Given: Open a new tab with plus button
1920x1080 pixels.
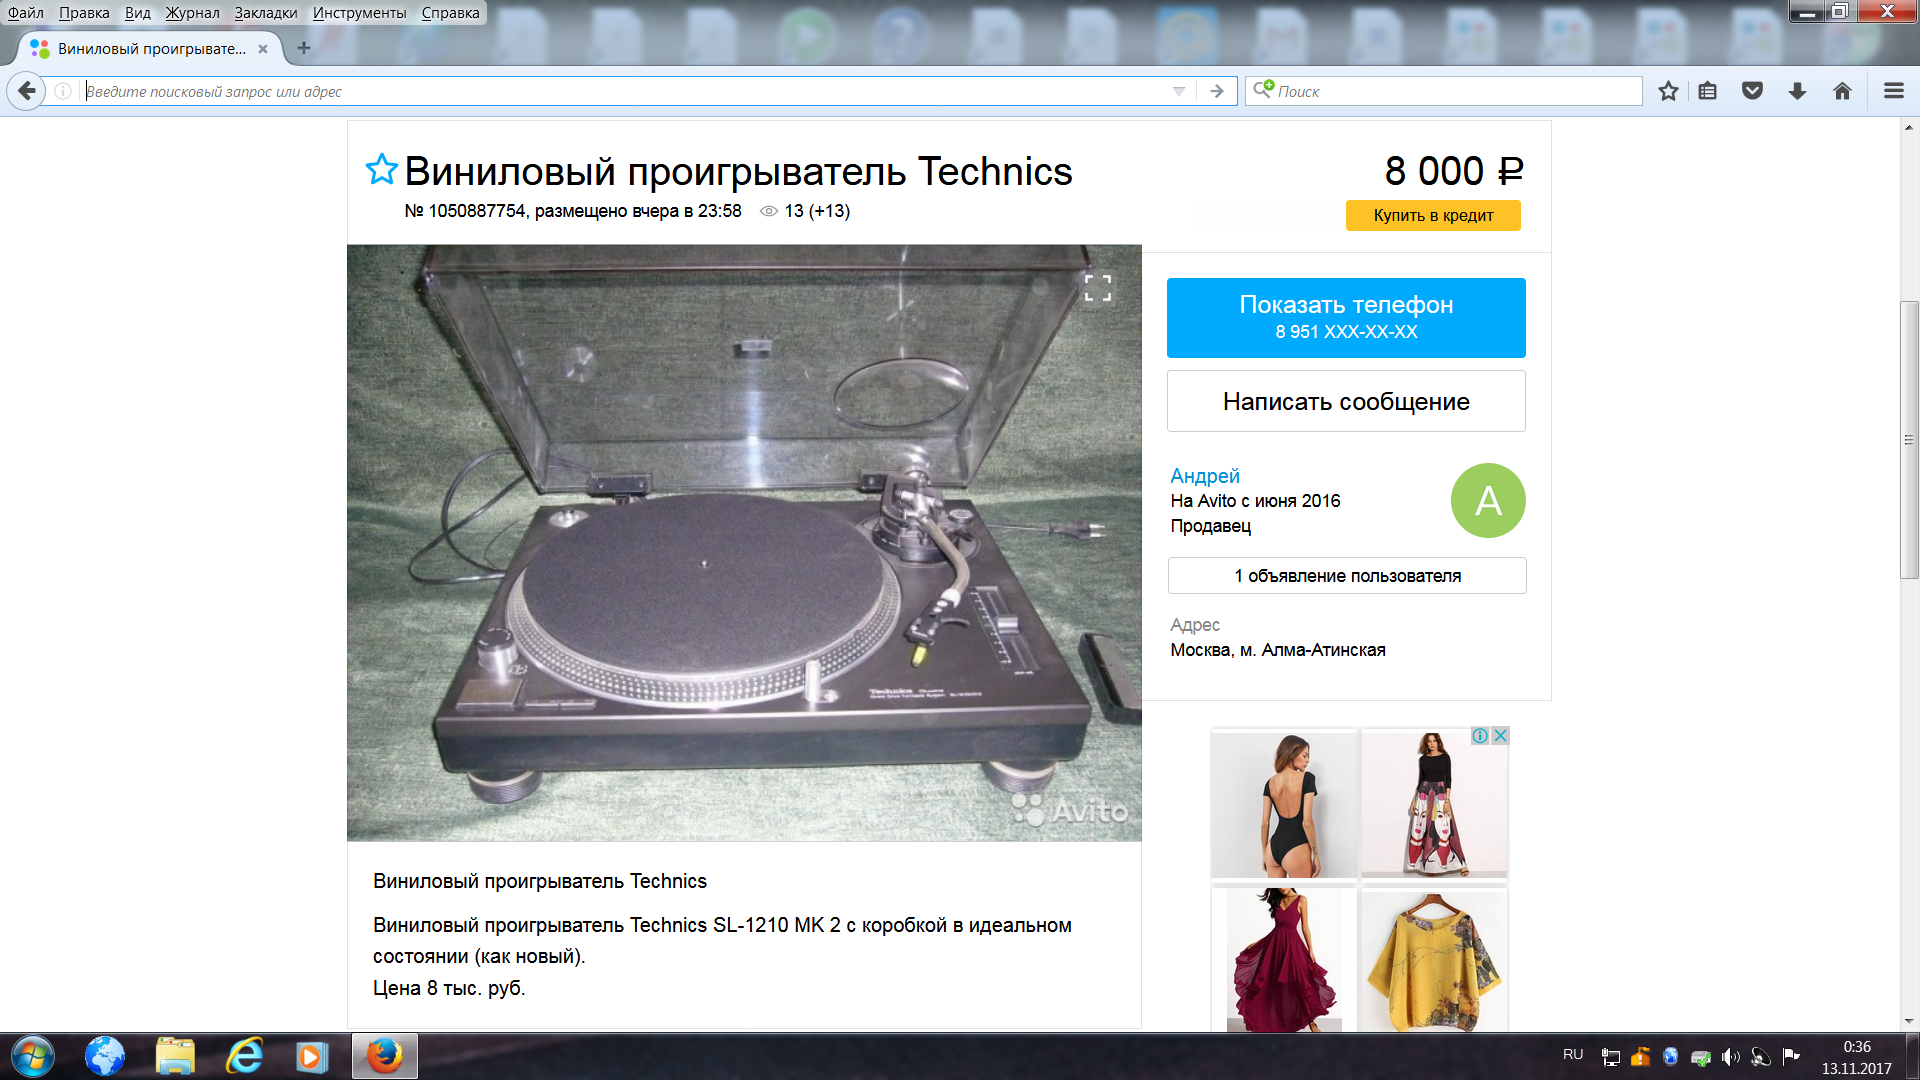Looking at the screenshot, I should 304,47.
